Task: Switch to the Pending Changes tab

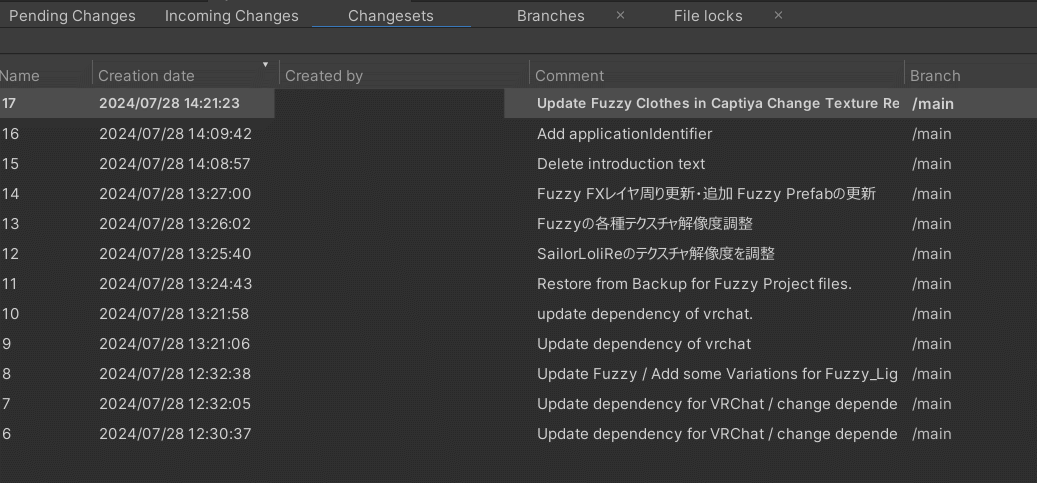Action: click(72, 16)
